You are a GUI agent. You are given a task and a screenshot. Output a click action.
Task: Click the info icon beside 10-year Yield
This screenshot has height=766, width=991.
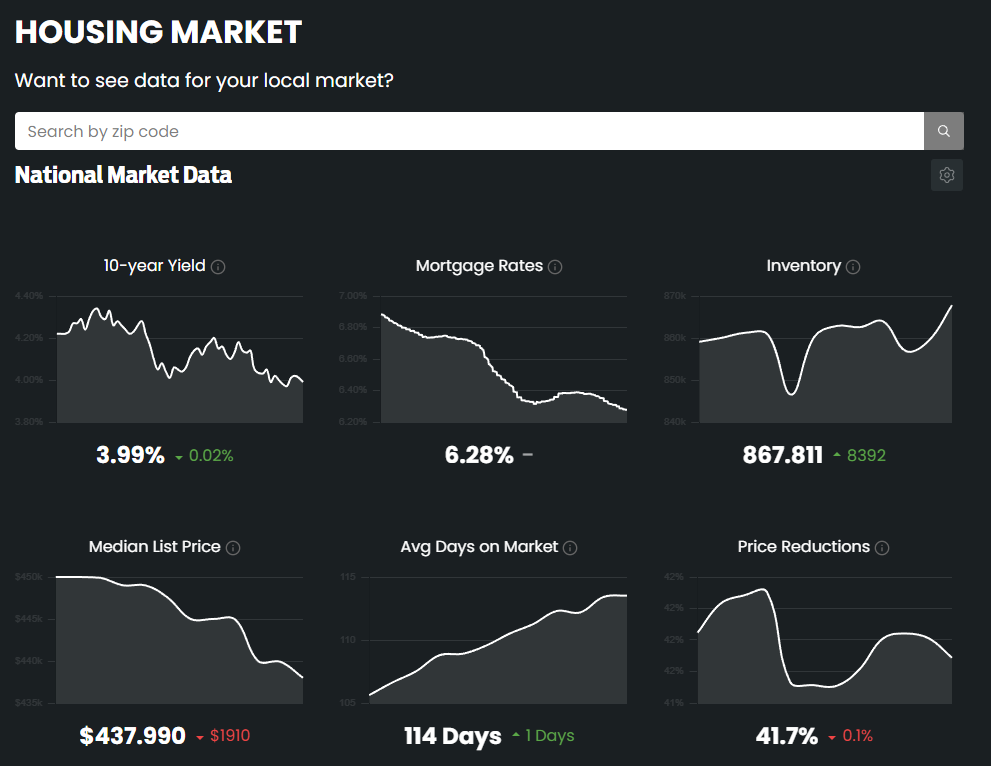218,267
